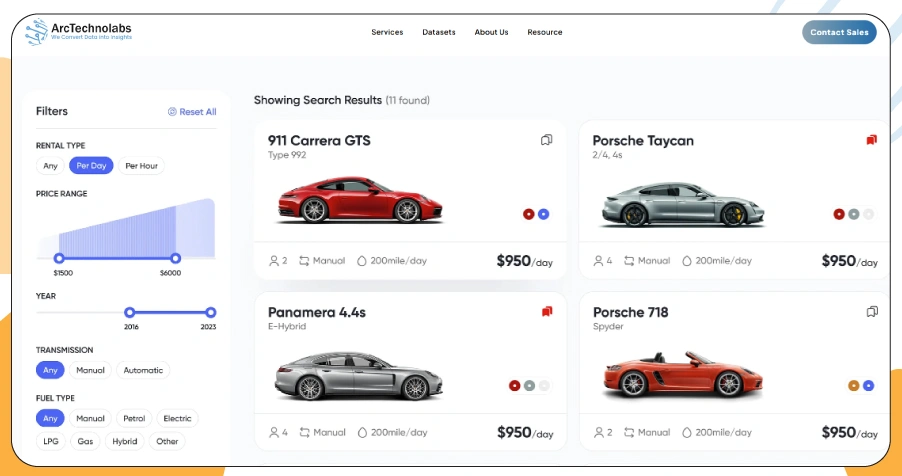Click Reset All filters icon
The height and width of the screenshot is (476, 902).
click(172, 112)
